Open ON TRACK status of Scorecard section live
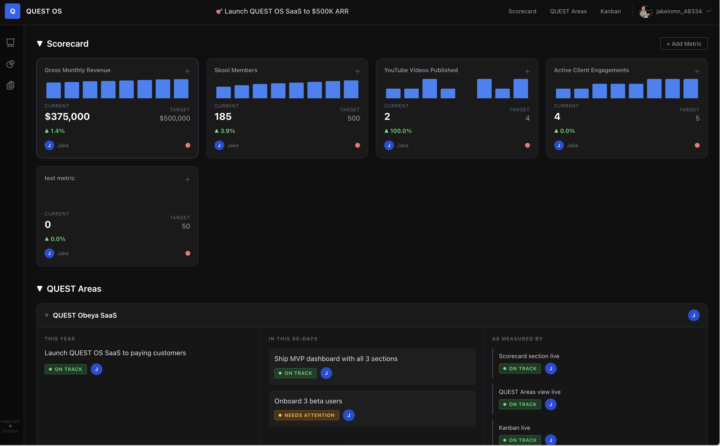The height and width of the screenshot is (446, 720). (520, 368)
